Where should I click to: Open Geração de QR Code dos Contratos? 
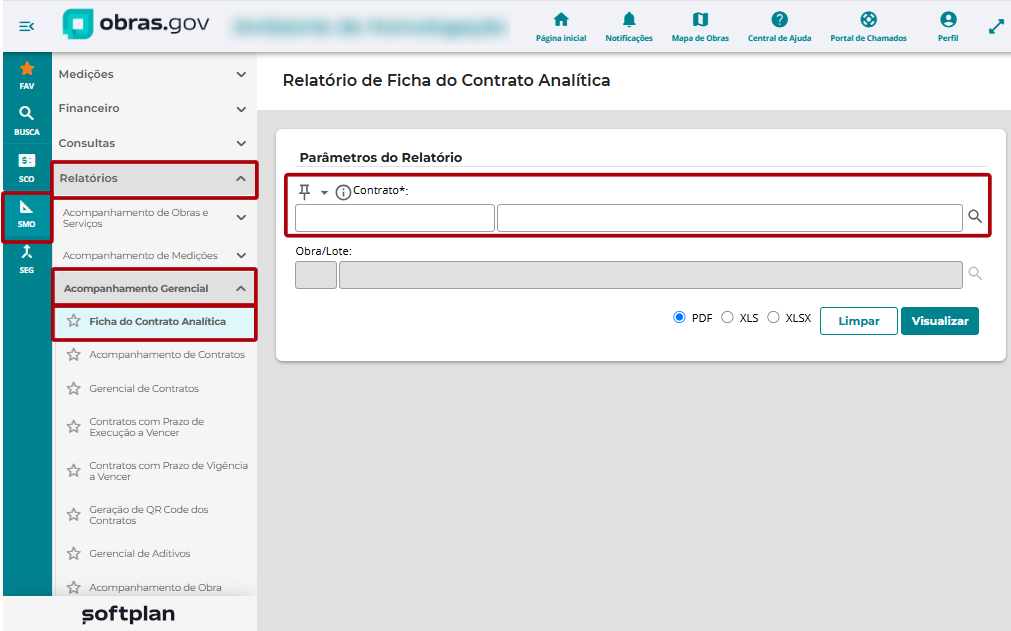coord(149,514)
